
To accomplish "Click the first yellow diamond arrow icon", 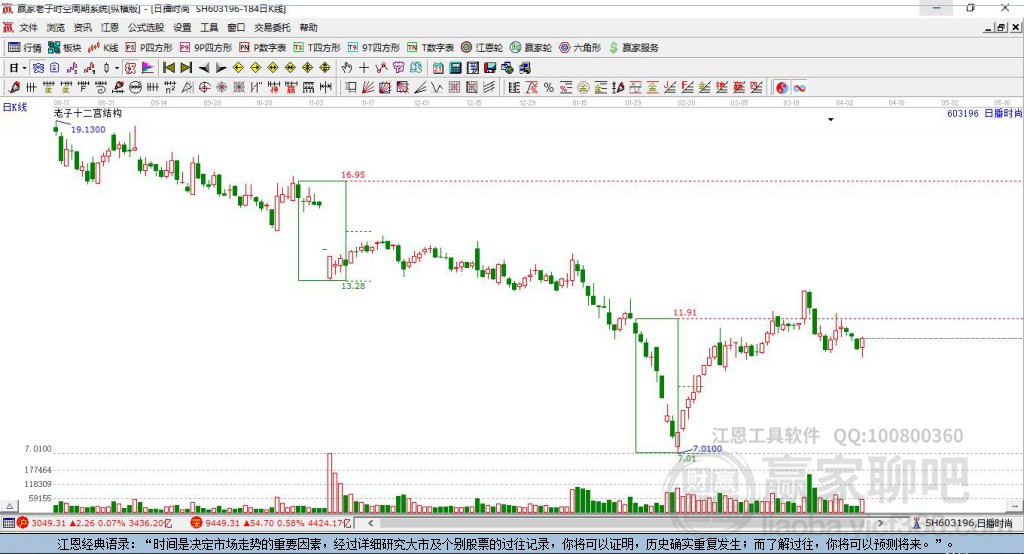I will [238, 68].
